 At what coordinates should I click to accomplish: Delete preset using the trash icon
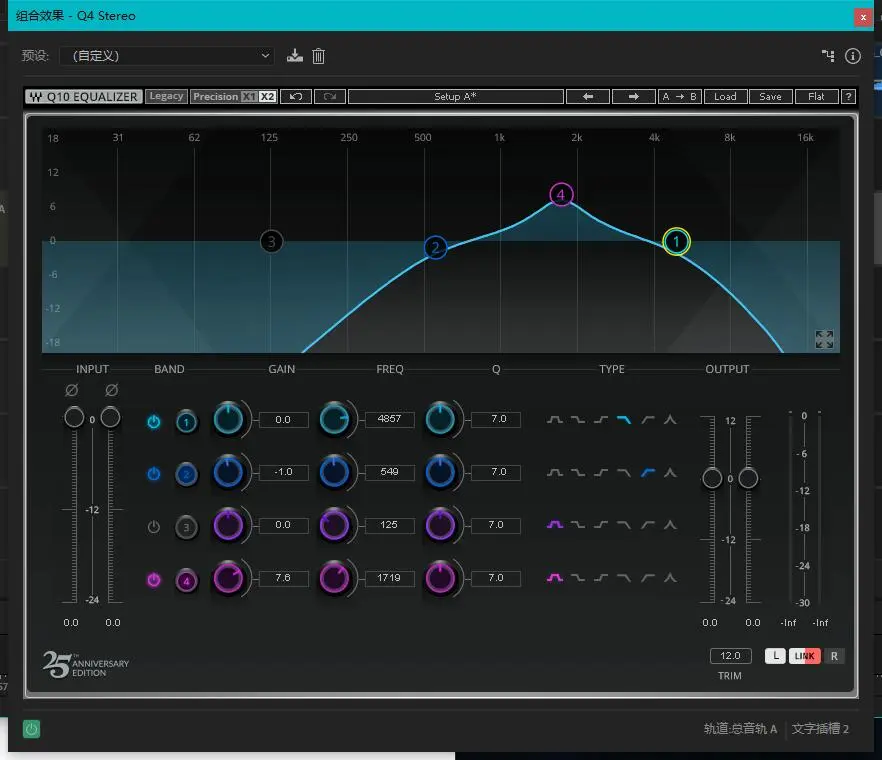(x=318, y=56)
